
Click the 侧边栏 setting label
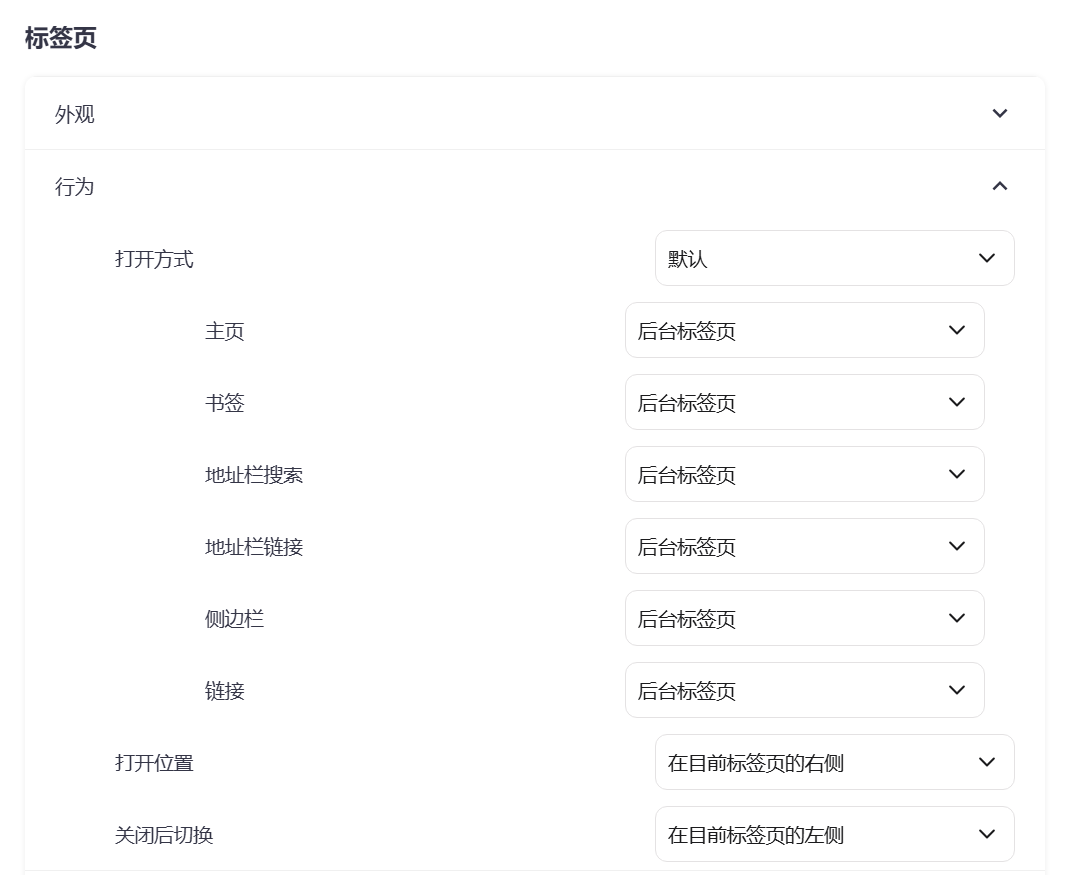[234, 619]
